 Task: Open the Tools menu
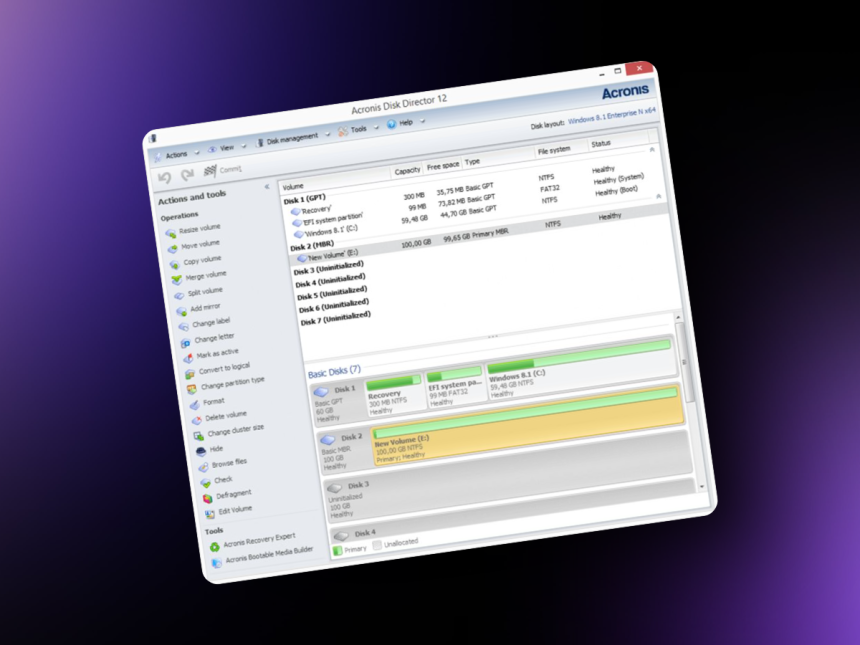coord(359,129)
